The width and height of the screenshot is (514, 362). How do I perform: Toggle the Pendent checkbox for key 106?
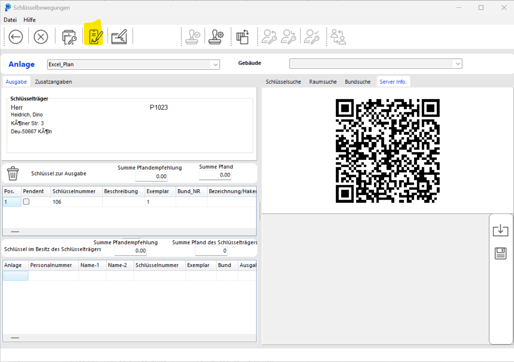(x=26, y=202)
